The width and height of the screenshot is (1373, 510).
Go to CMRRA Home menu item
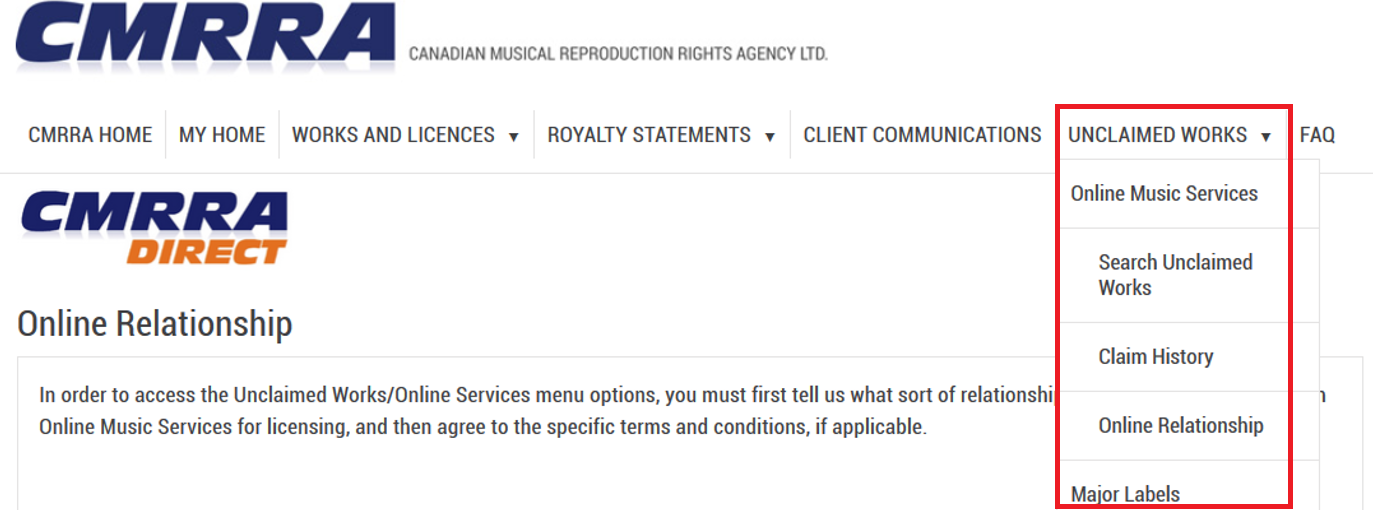pos(90,135)
